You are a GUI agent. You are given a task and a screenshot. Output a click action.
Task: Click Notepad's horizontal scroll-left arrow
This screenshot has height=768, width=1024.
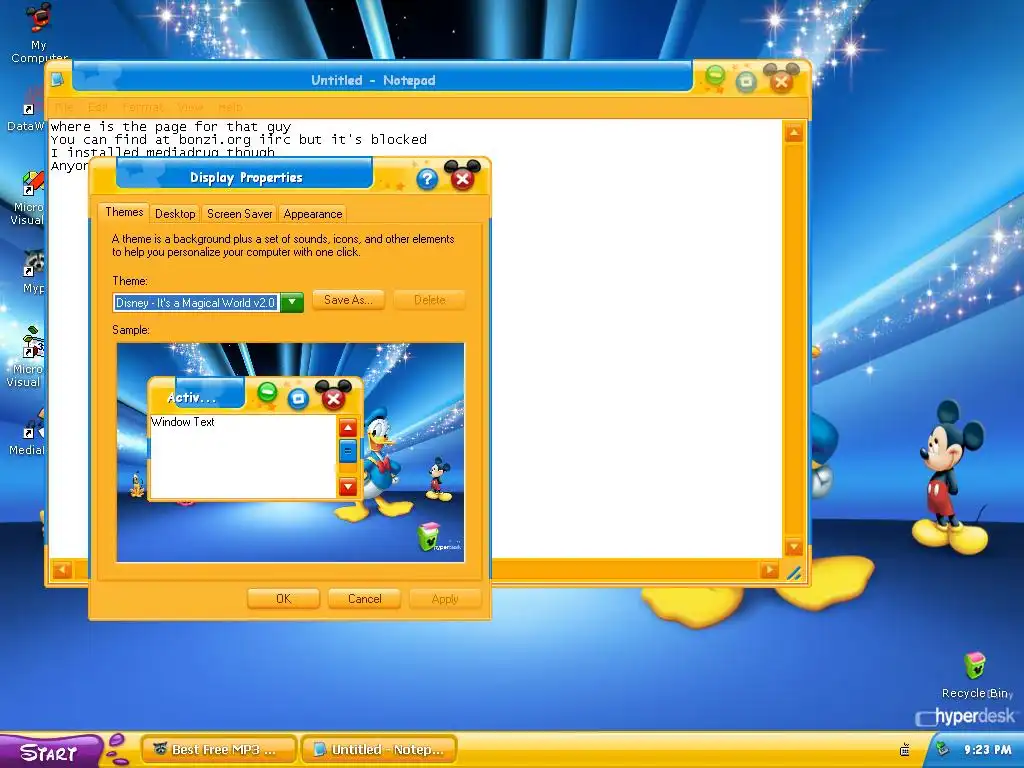(62, 569)
